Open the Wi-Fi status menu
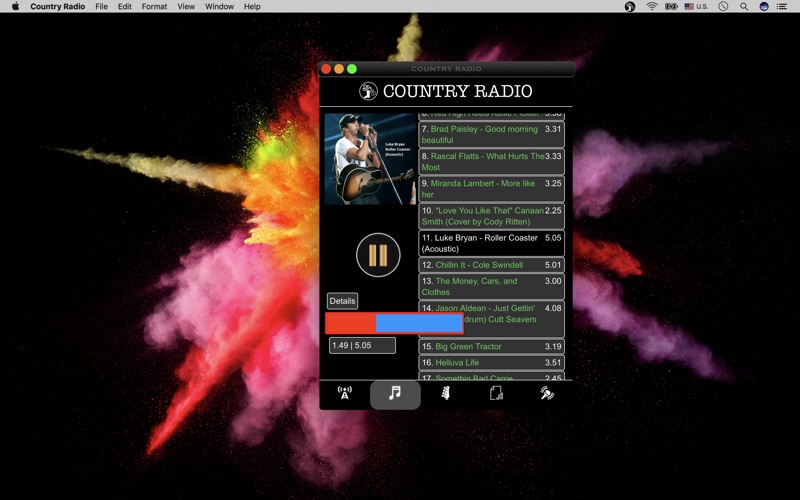Image resolution: width=800 pixels, height=500 pixels. pos(652,7)
